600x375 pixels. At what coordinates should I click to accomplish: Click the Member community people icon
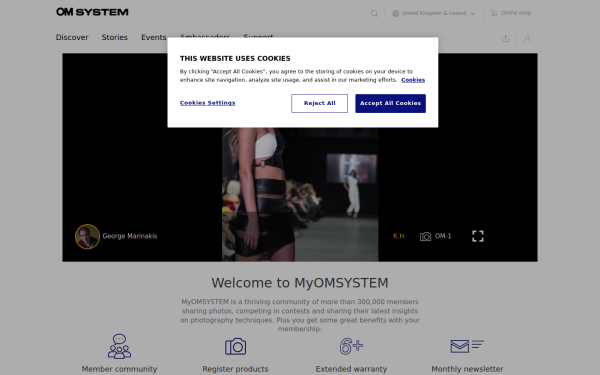119,346
